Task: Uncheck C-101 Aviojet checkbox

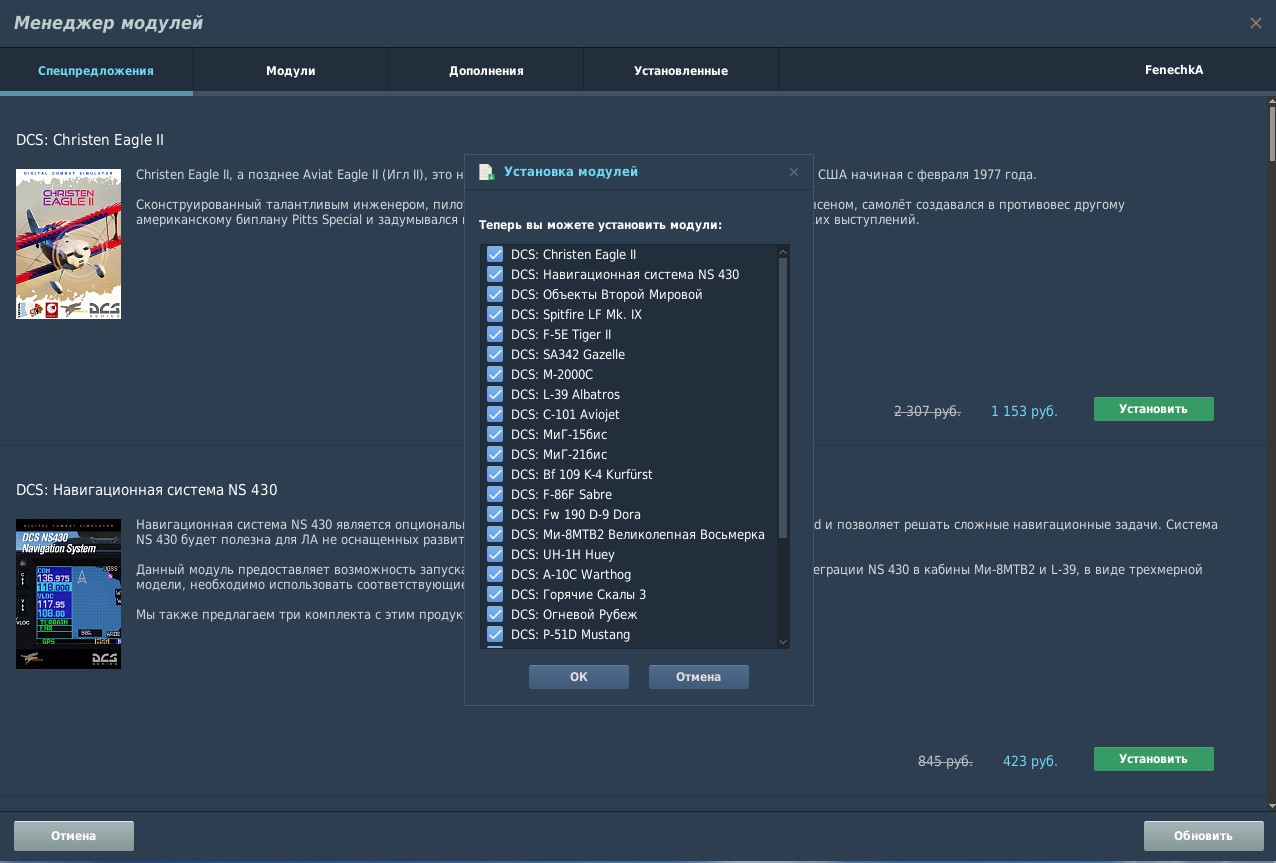Action: tap(495, 414)
